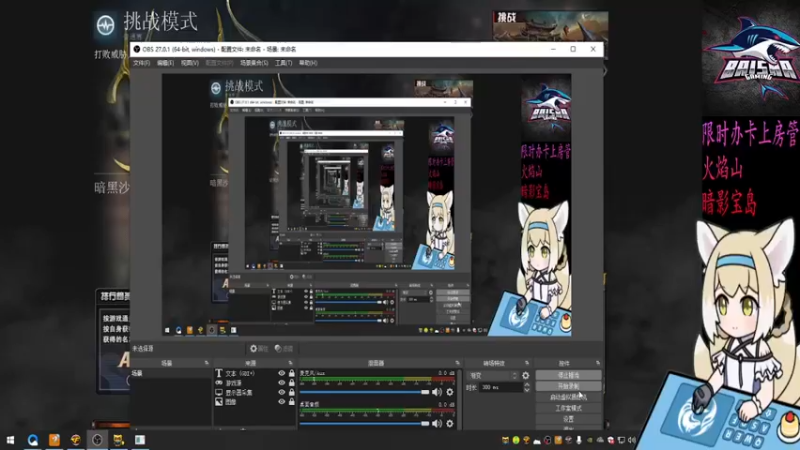Adjust the 麦克风/Aux volume slider
This screenshot has height=450, width=800.
click(365, 392)
